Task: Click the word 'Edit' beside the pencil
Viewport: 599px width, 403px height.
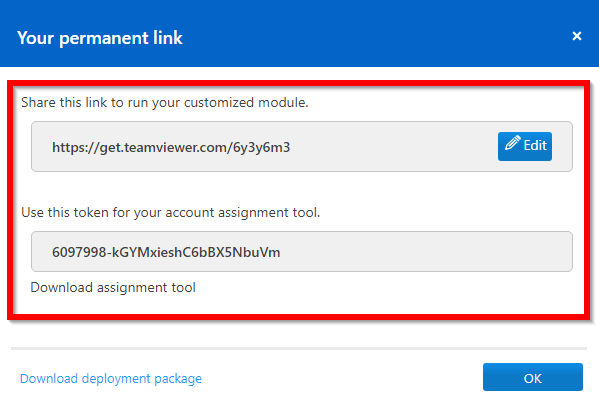Action: (x=535, y=146)
